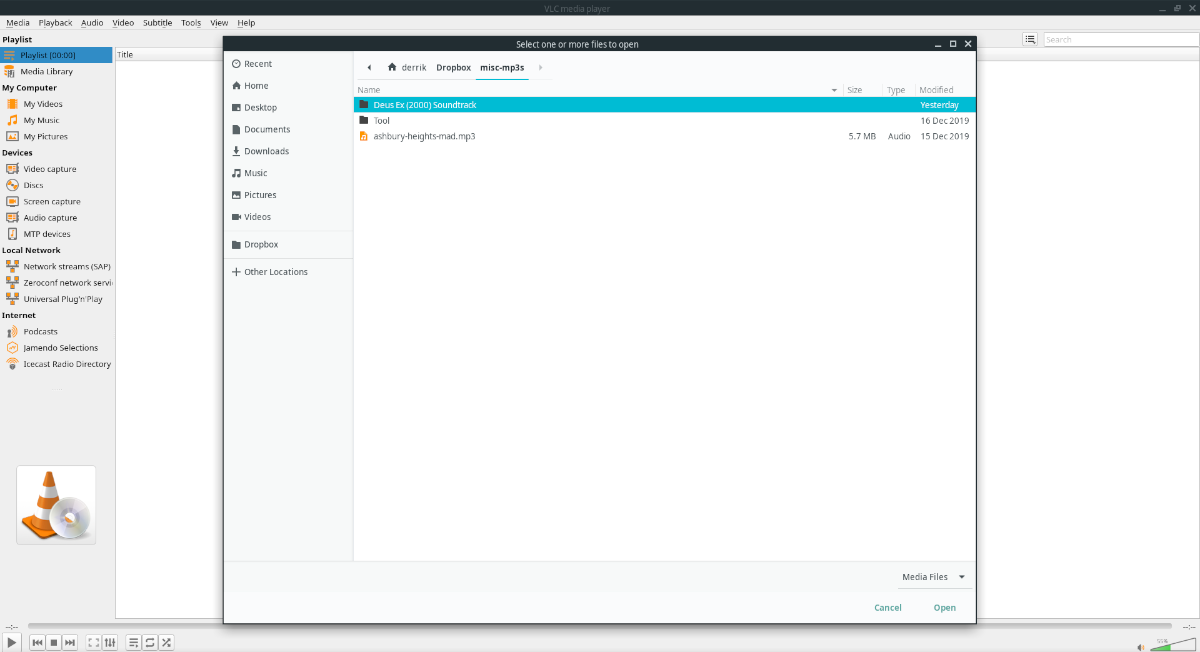Skip to next media icon
Image resolution: width=1200 pixels, height=652 pixels.
click(x=69, y=642)
